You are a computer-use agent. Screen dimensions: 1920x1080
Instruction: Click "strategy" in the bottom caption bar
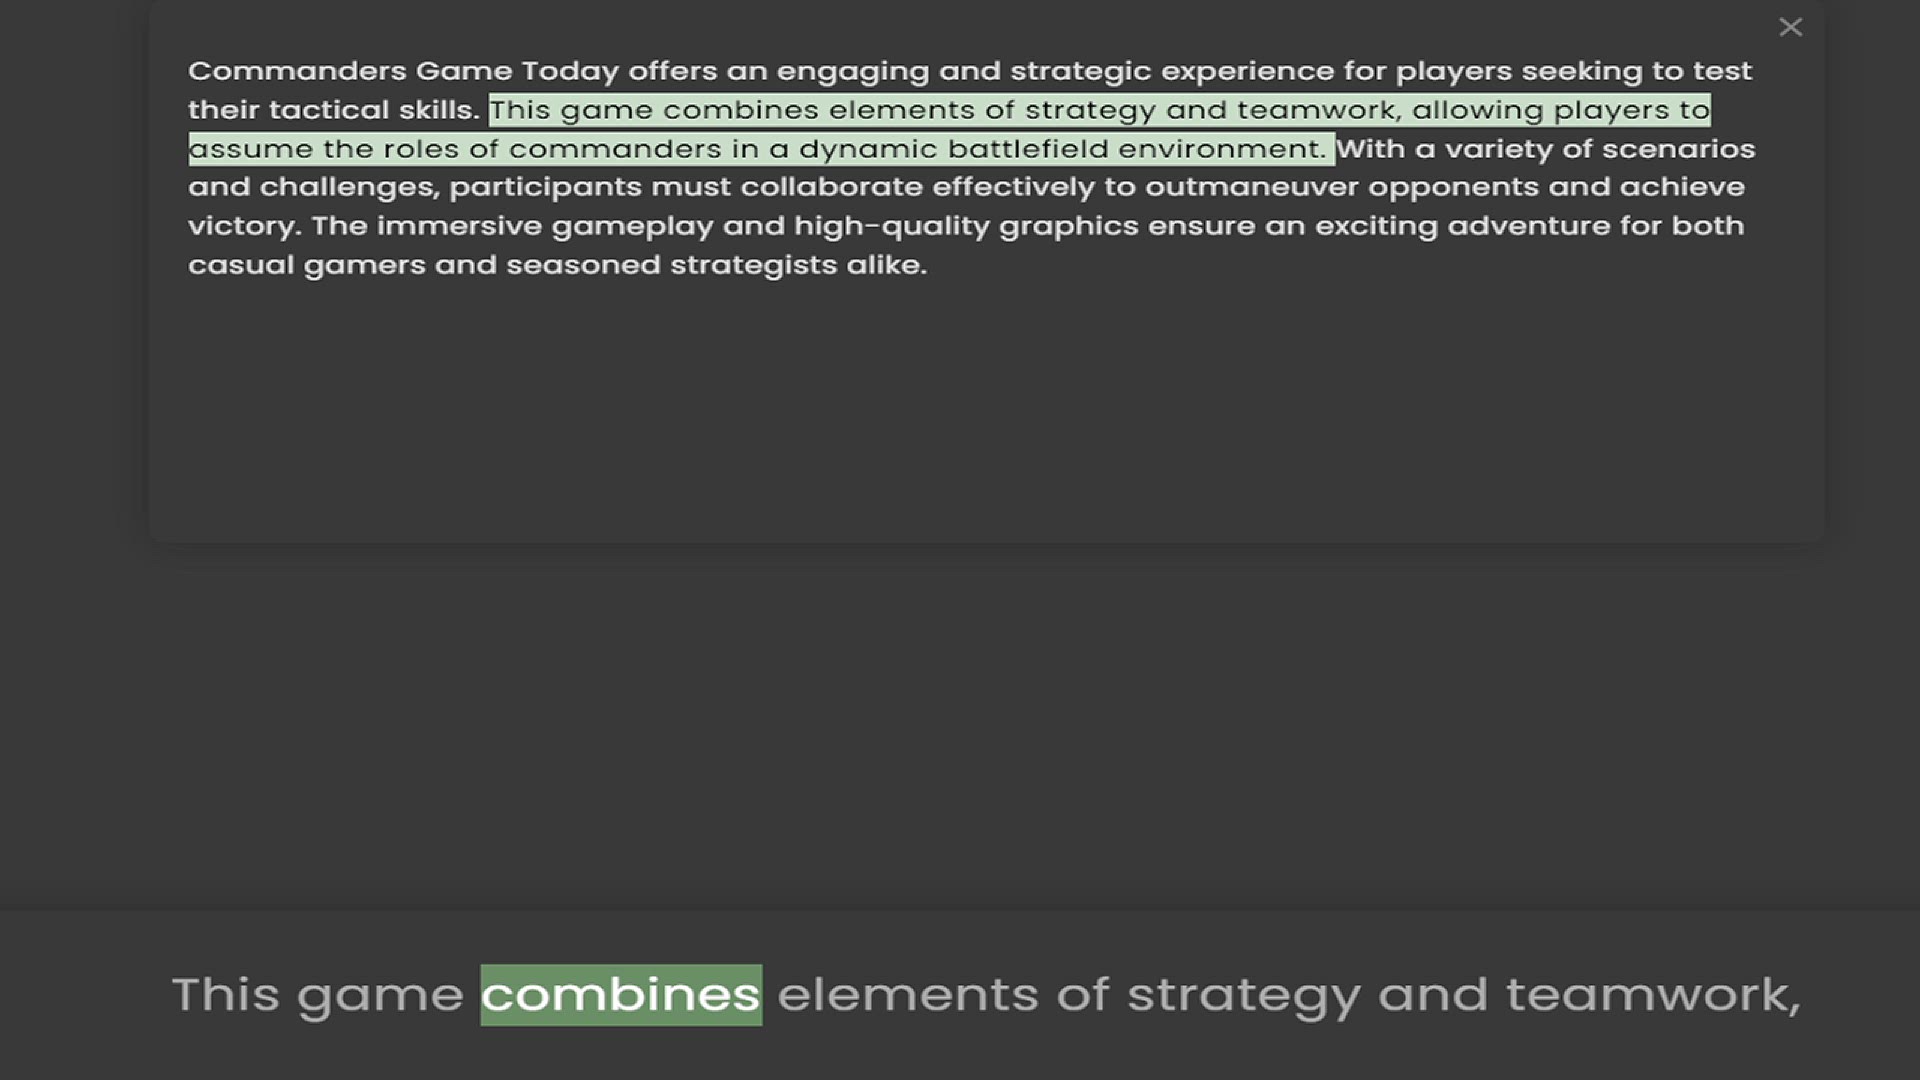coord(1243,995)
